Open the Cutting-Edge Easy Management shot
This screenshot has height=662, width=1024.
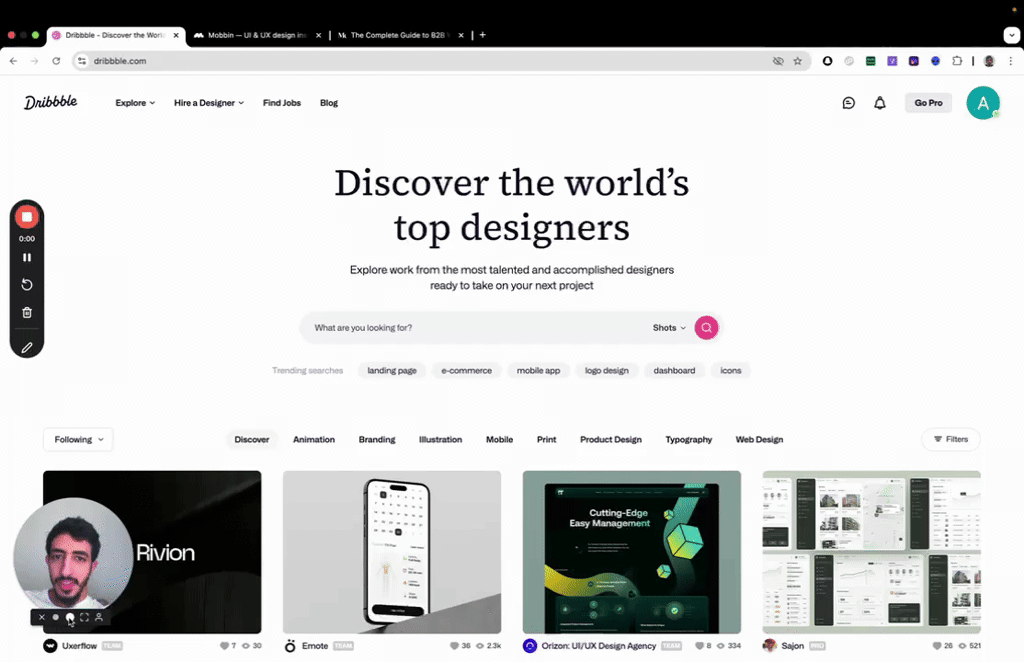[632, 552]
